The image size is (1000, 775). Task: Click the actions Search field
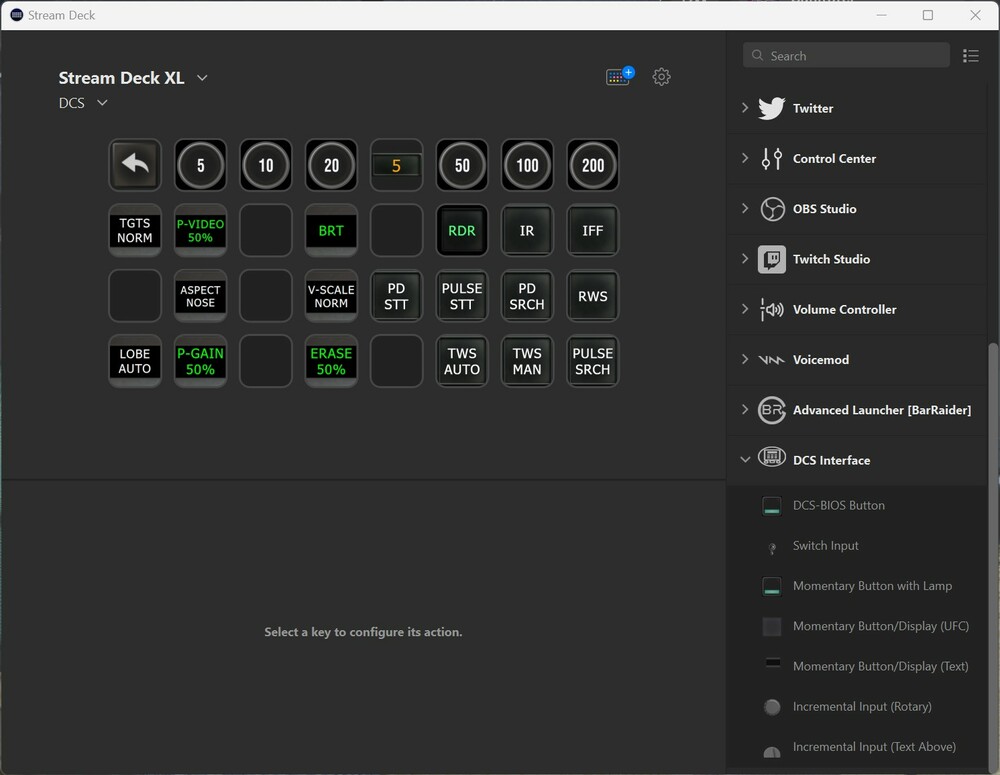(846, 55)
